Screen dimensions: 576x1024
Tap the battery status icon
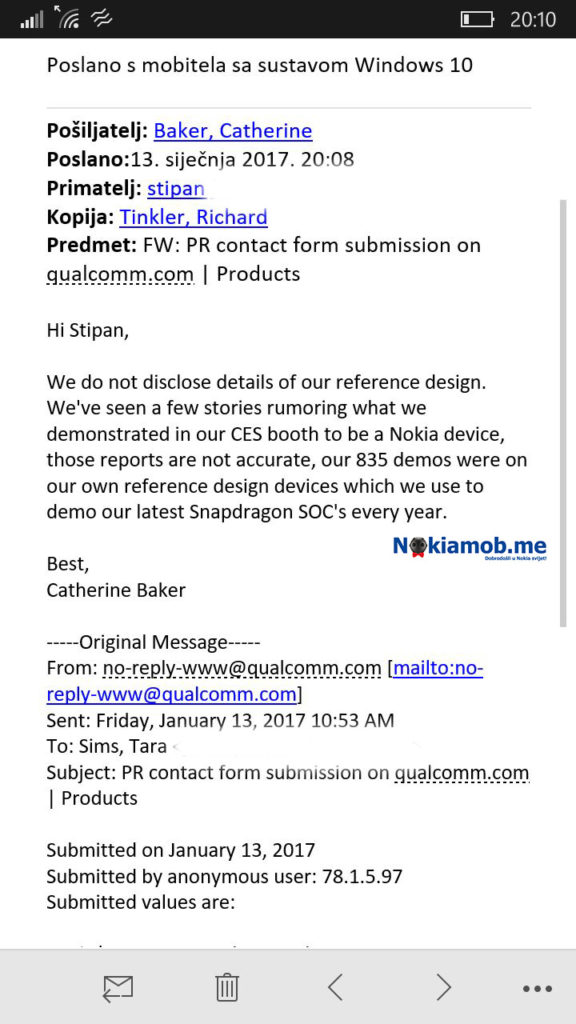pyautogui.click(x=477, y=20)
